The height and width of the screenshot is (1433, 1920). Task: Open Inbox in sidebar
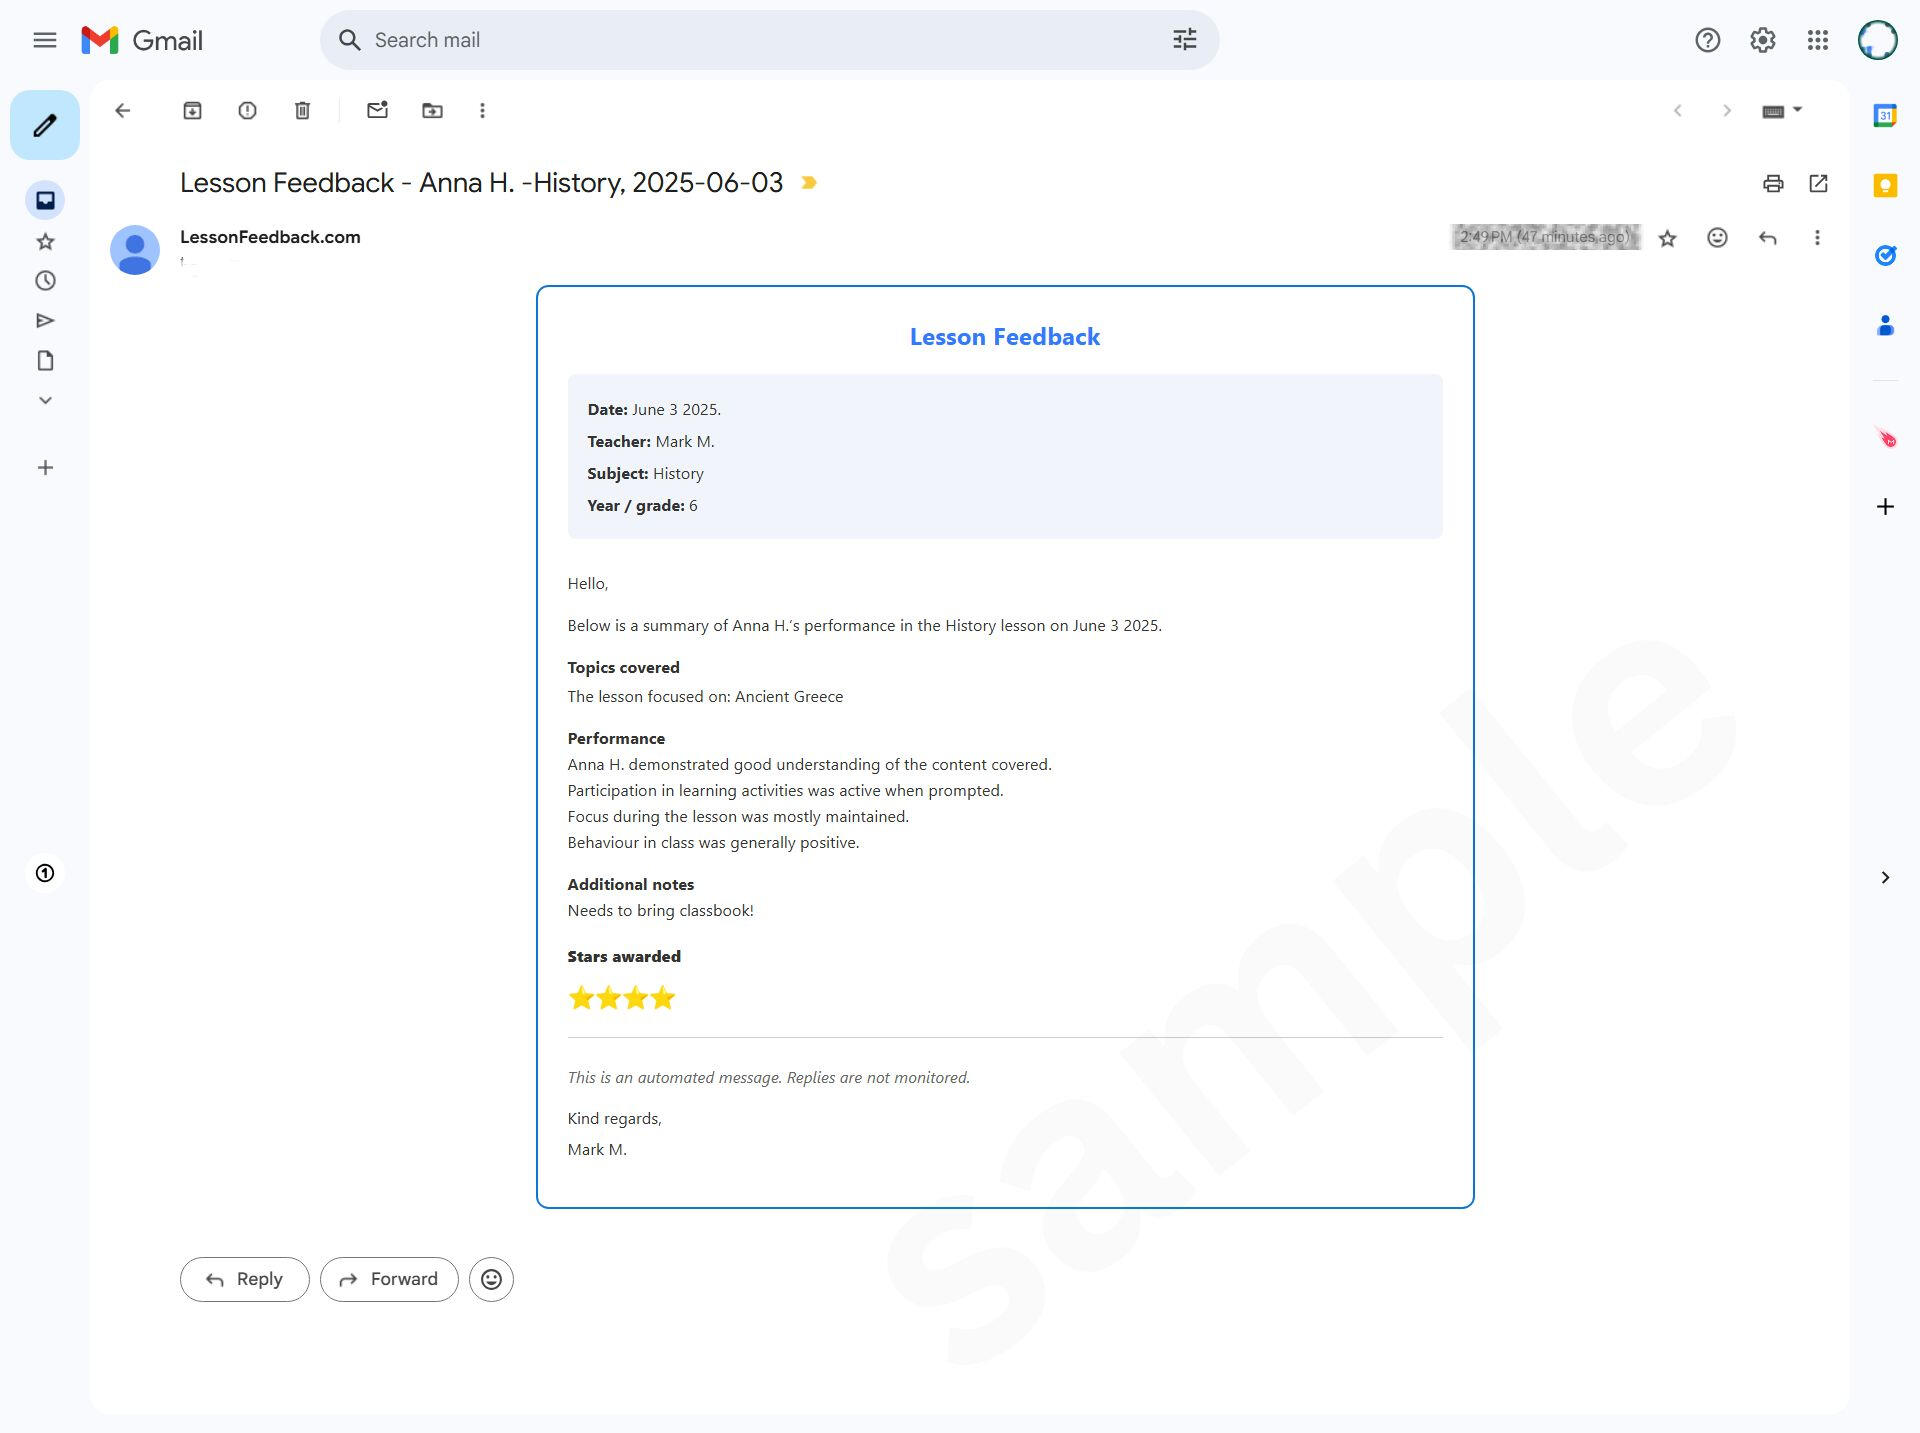[45, 200]
